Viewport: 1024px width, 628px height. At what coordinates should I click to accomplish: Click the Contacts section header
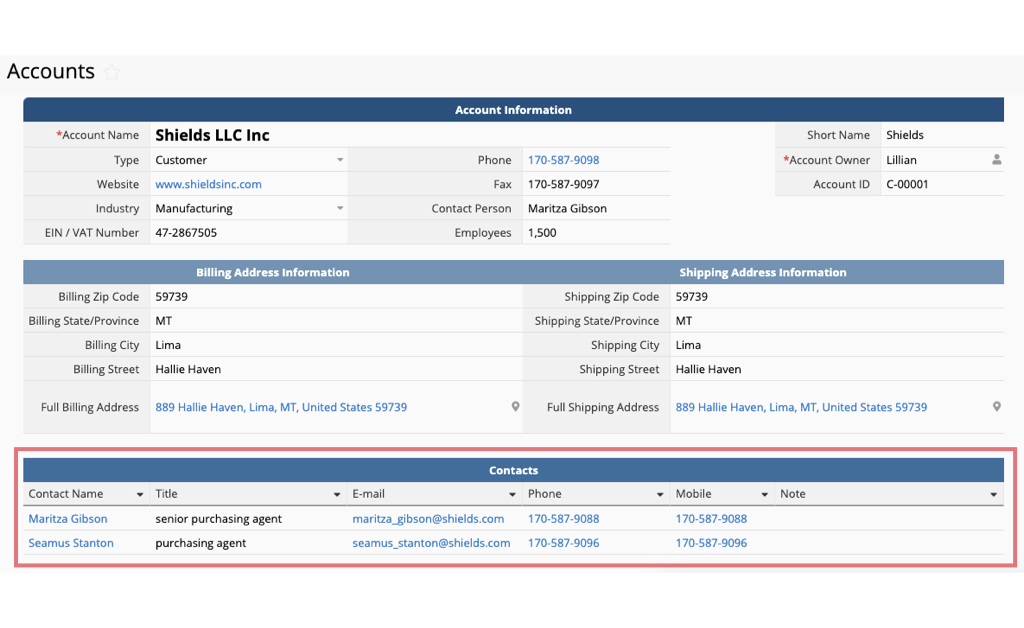[513, 470]
